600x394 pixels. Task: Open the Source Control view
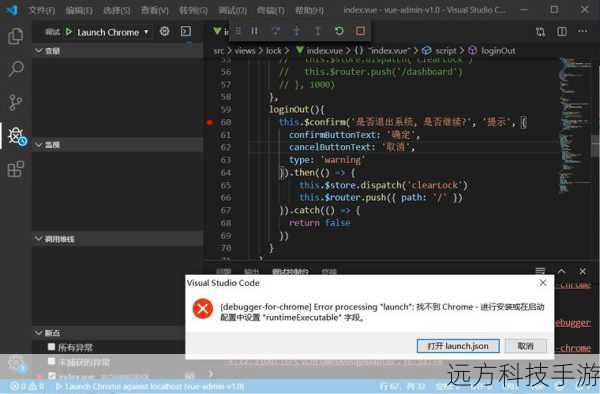(16, 103)
